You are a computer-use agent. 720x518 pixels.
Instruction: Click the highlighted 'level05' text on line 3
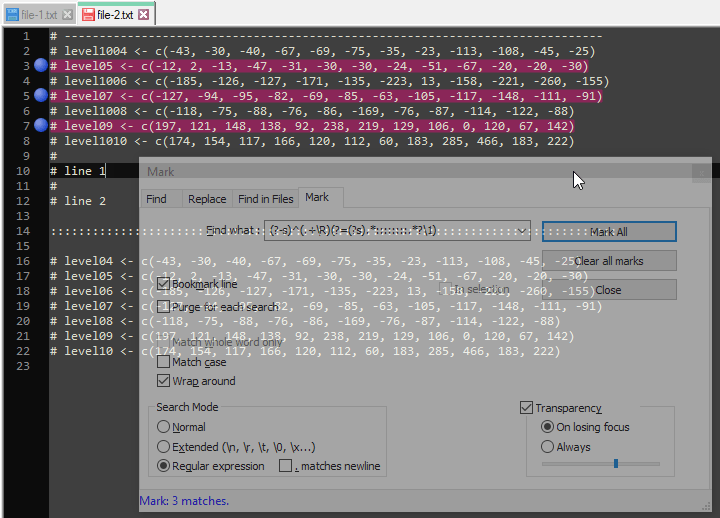tap(89, 66)
